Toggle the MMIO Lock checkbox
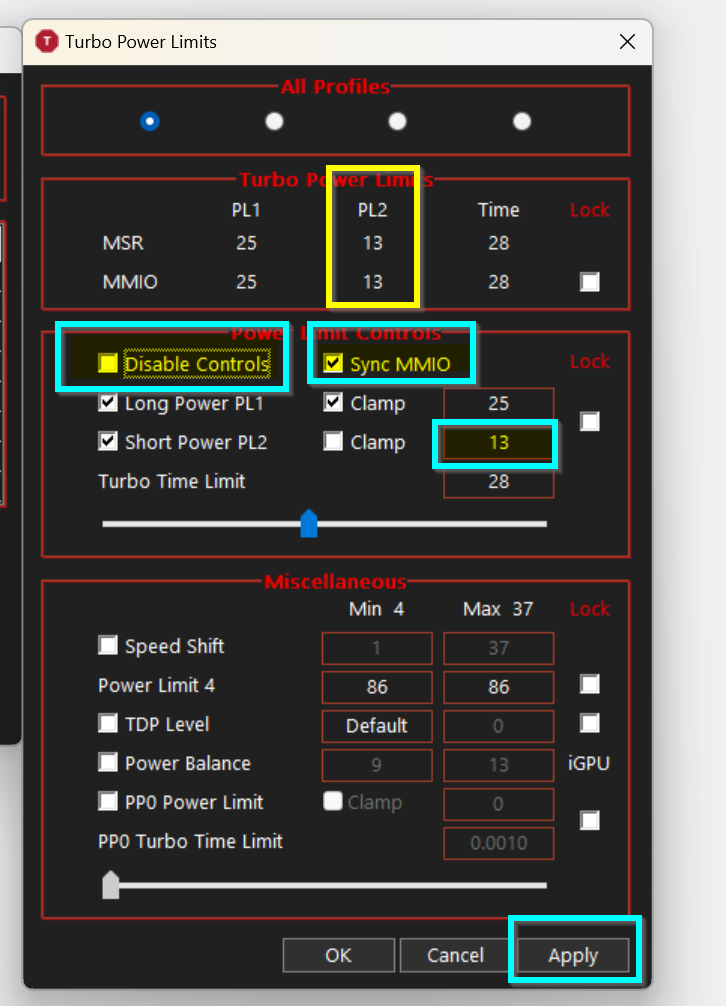Viewport: 726px width, 1006px height. (x=590, y=282)
